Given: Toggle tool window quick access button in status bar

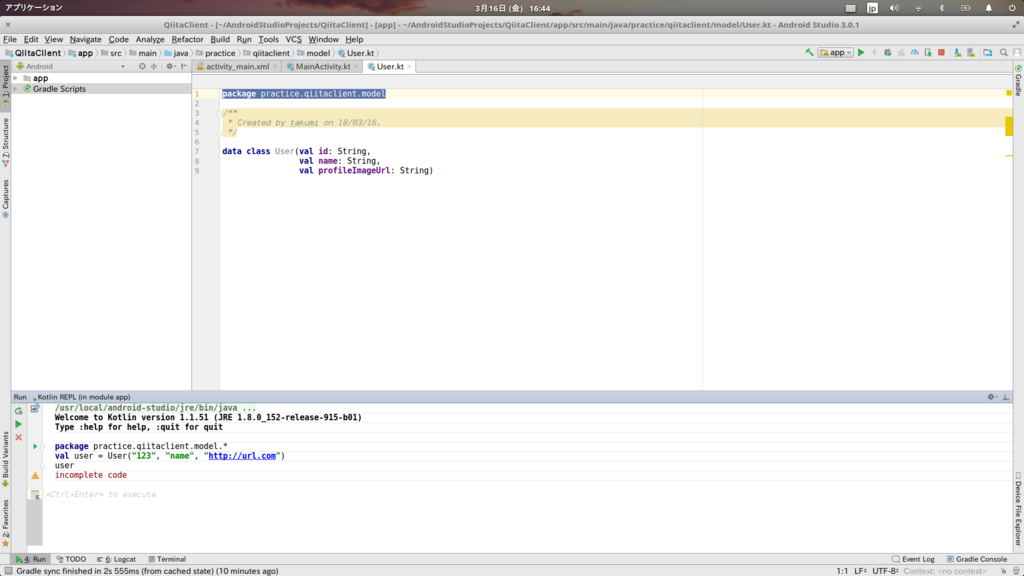Looking at the screenshot, I should [x=8, y=571].
